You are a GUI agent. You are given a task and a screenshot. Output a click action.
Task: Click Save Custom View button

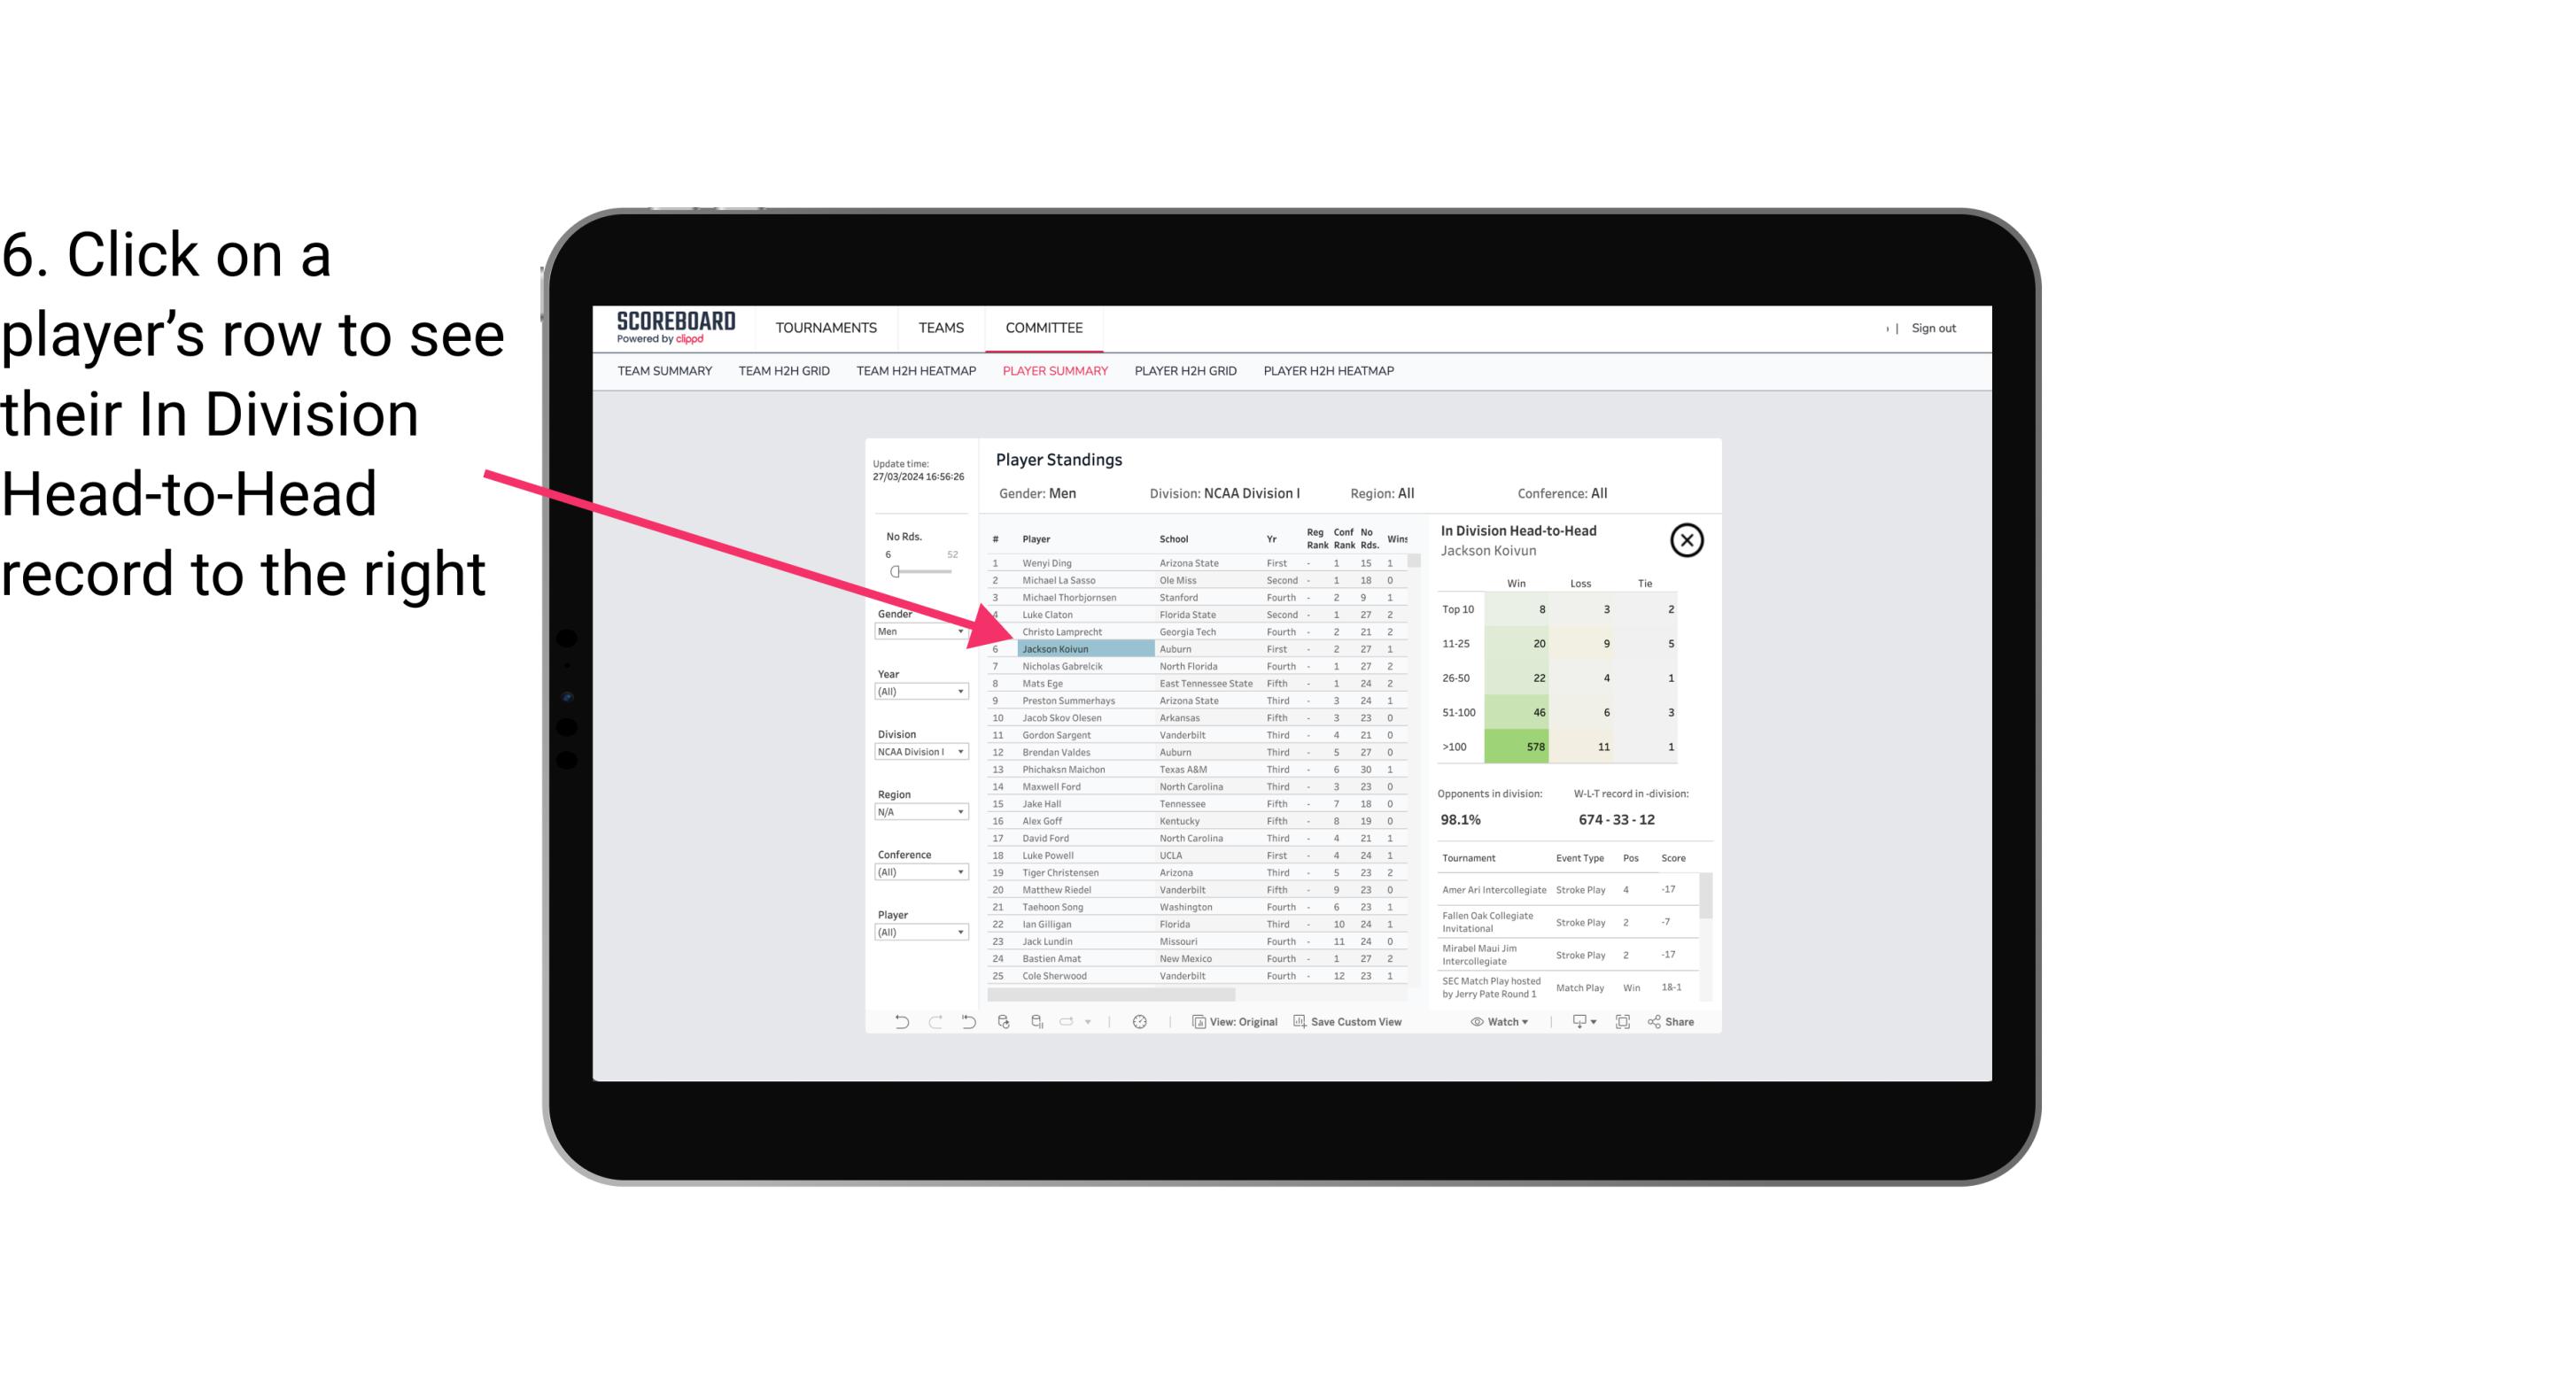(1350, 1022)
